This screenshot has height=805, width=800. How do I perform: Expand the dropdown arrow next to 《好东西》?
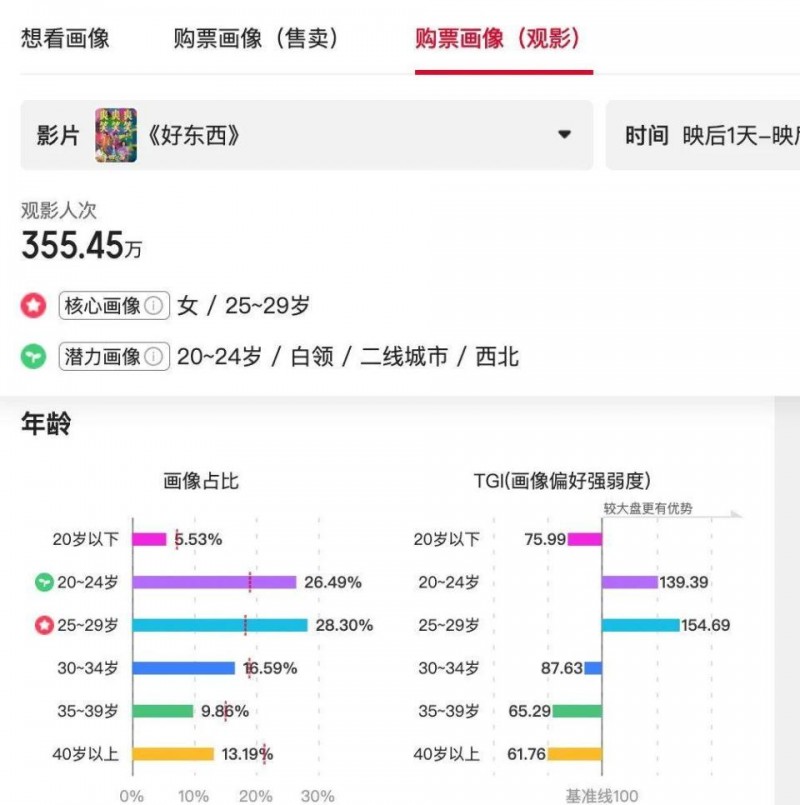tap(564, 133)
